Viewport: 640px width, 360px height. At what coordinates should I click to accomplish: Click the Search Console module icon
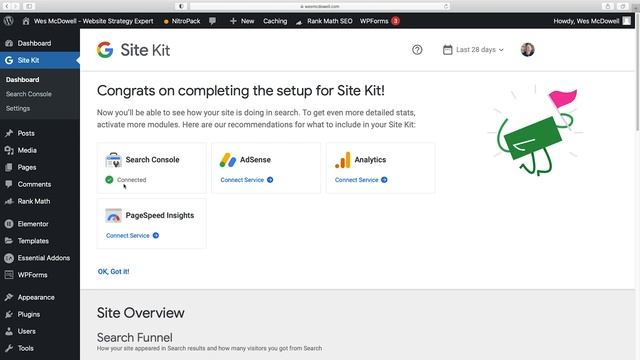click(113, 160)
